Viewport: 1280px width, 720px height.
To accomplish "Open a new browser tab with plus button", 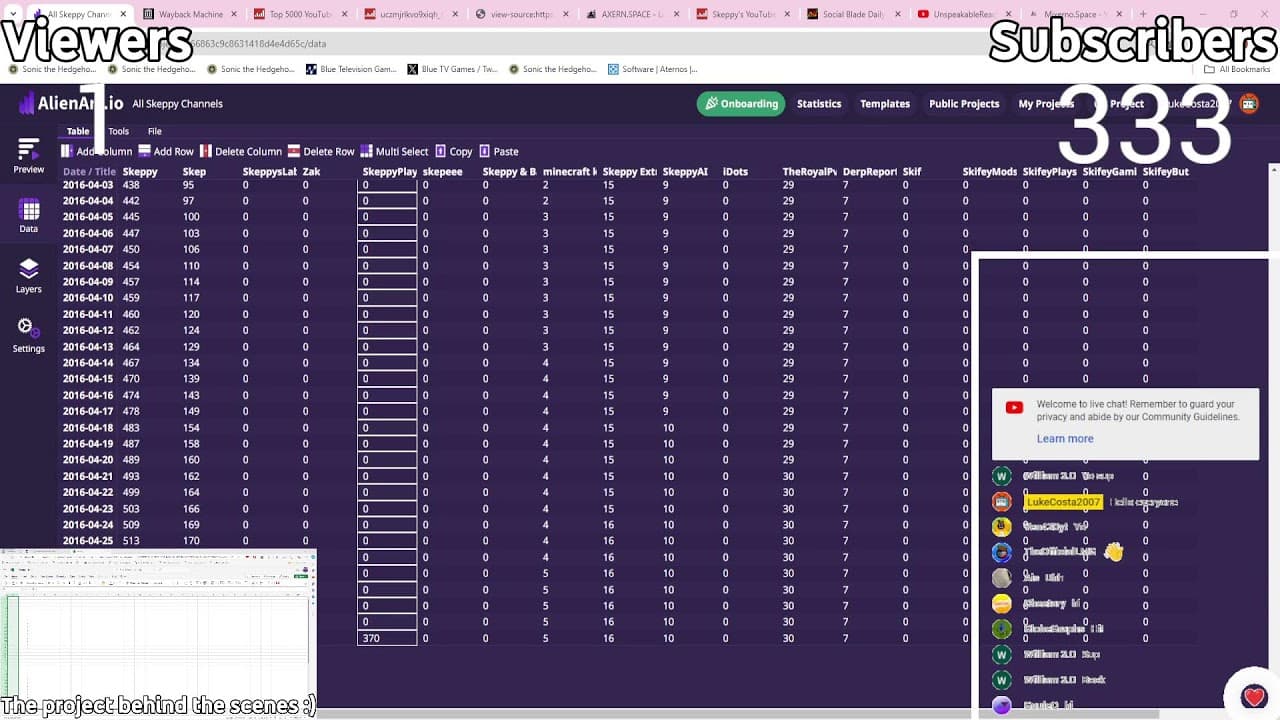I will [x=1144, y=15].
